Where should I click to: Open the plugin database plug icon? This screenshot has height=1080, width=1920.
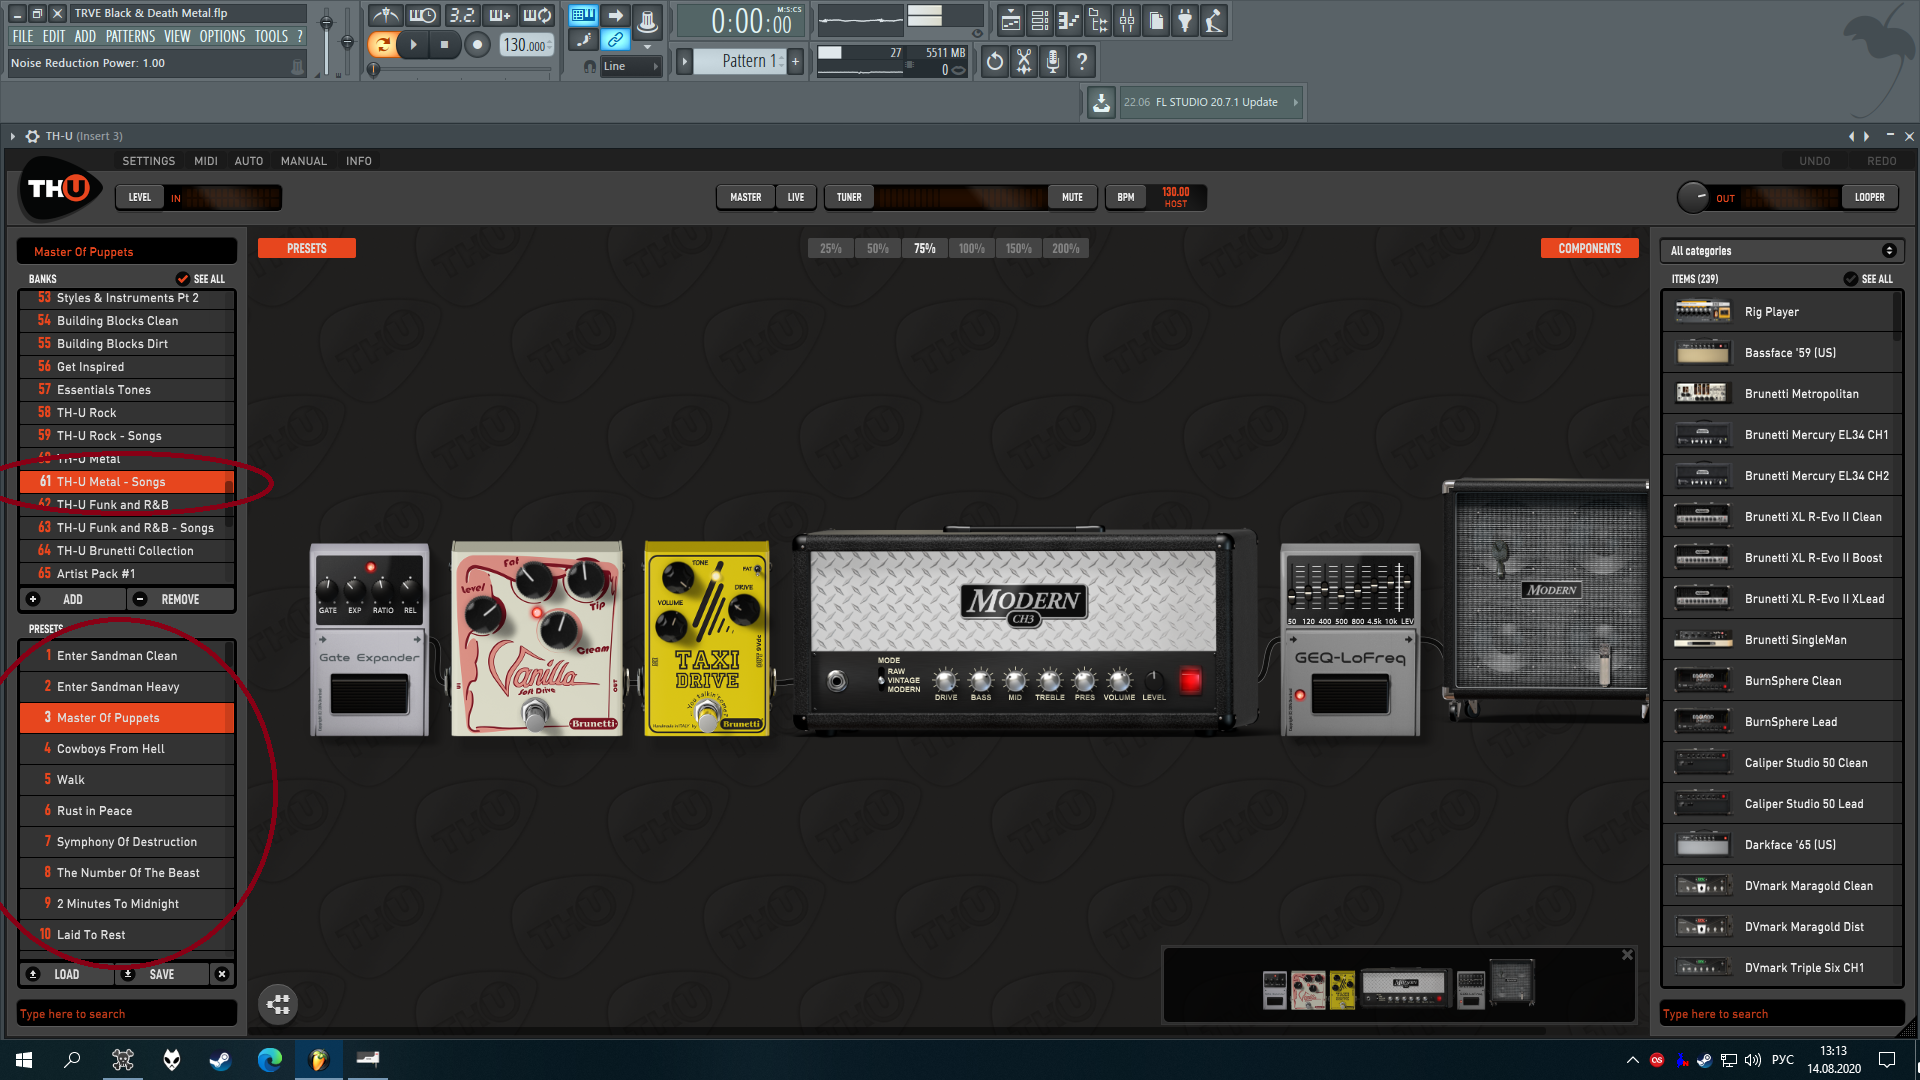1185,21
